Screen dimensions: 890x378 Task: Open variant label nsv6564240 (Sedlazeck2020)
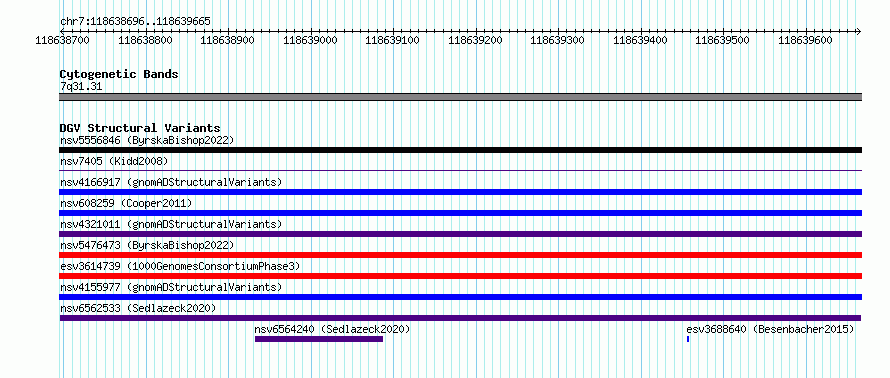point(332,329)
